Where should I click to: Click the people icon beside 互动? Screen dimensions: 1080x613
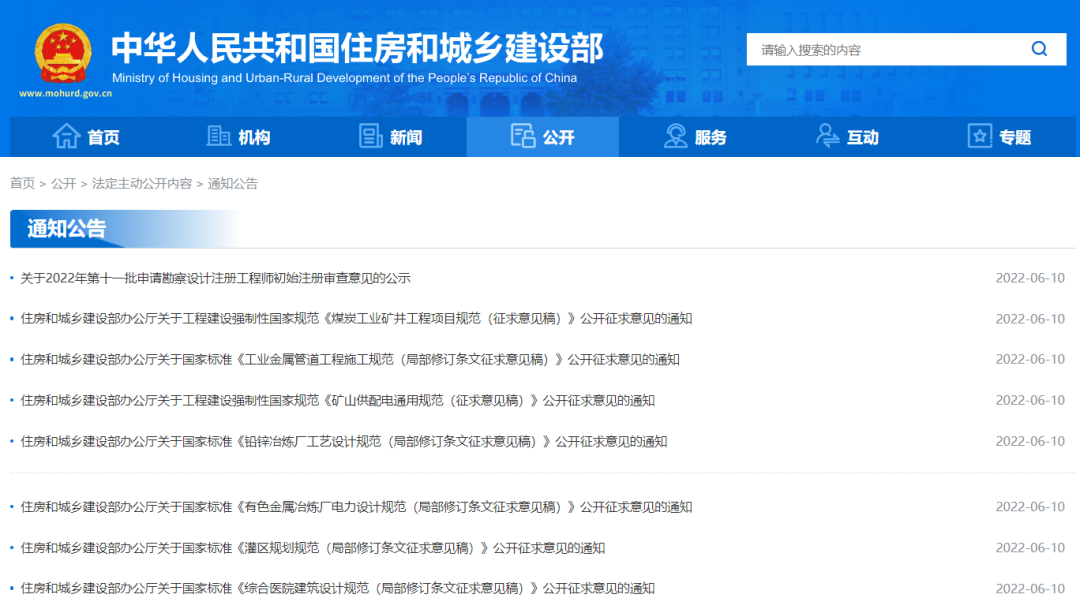coord(826,136)
